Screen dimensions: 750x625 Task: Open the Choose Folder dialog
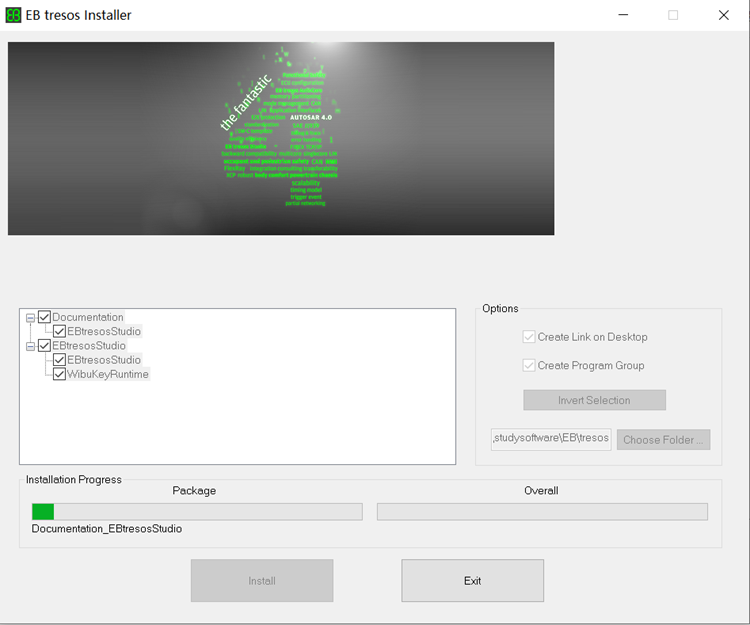click(x=663, y=440)
